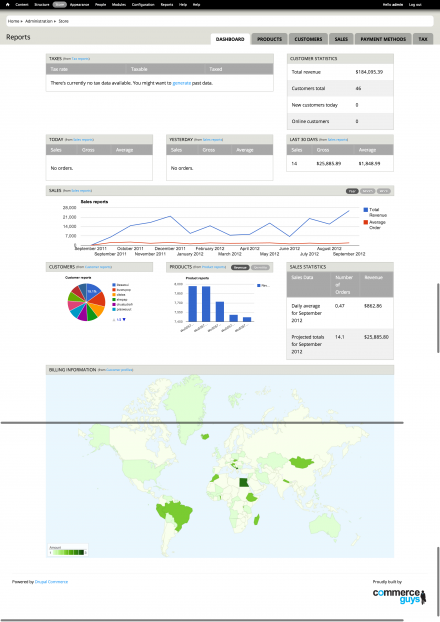440x622 pixels.
Task: Click the generate past tax data link
Action: point(182,83)
